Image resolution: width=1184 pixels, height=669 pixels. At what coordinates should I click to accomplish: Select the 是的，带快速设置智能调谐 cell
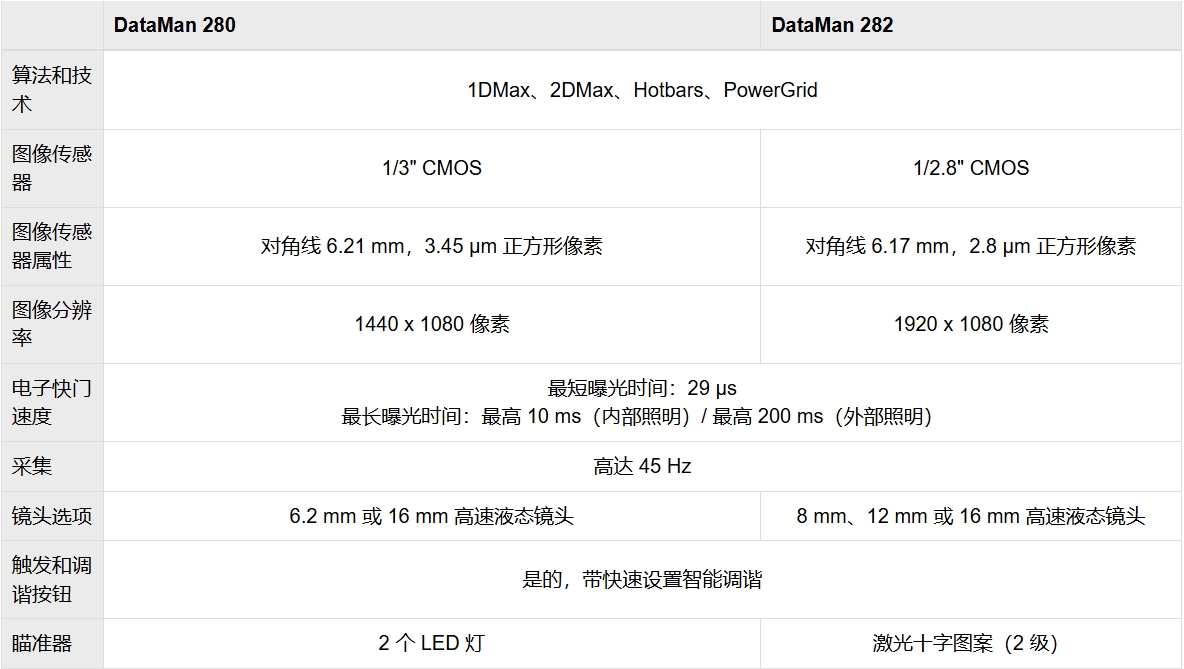[x=642, y=580]
